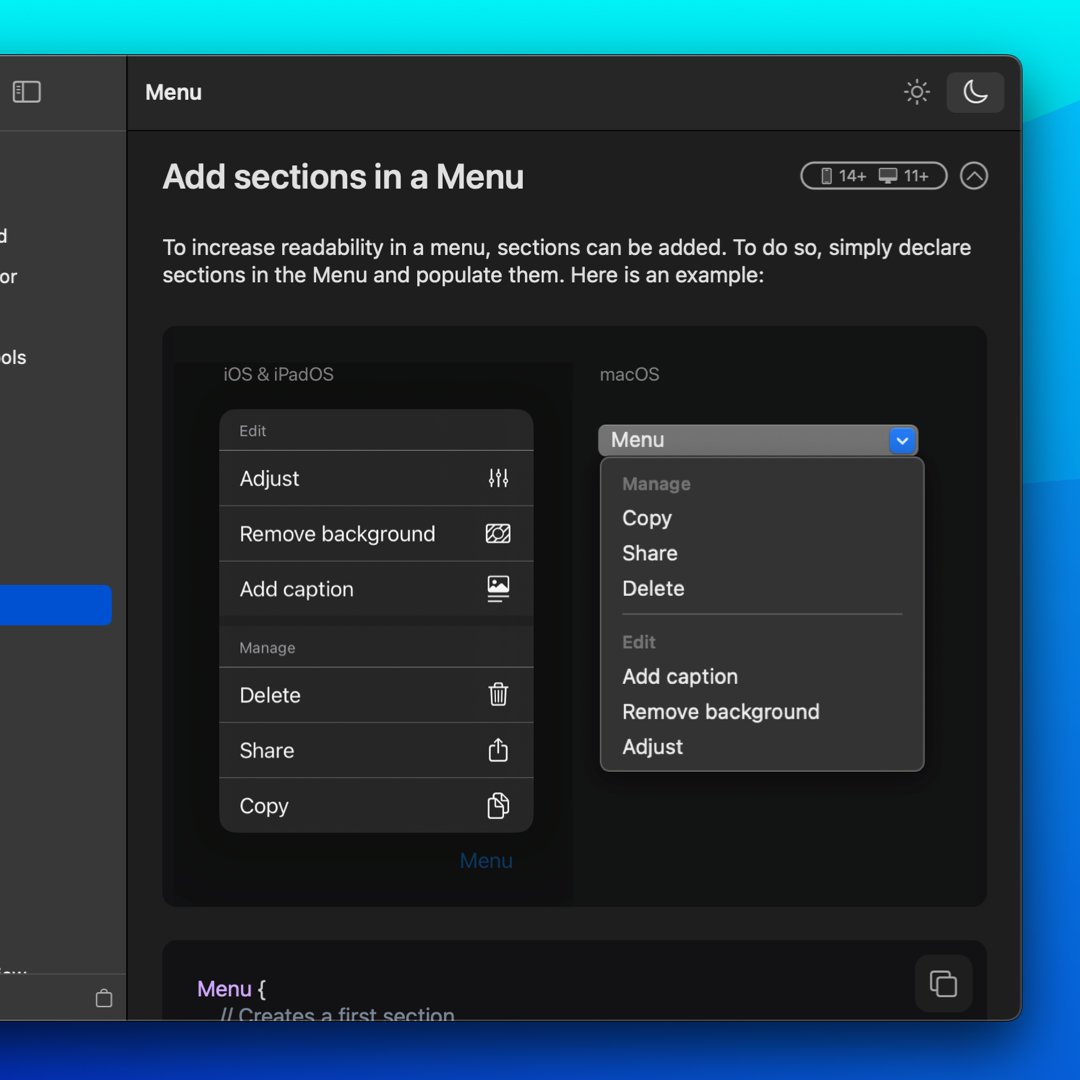Click the Menu title in the toolbar
Image resolution: width=1080 pixels, height=1080 pixels.
click(173, 92)
